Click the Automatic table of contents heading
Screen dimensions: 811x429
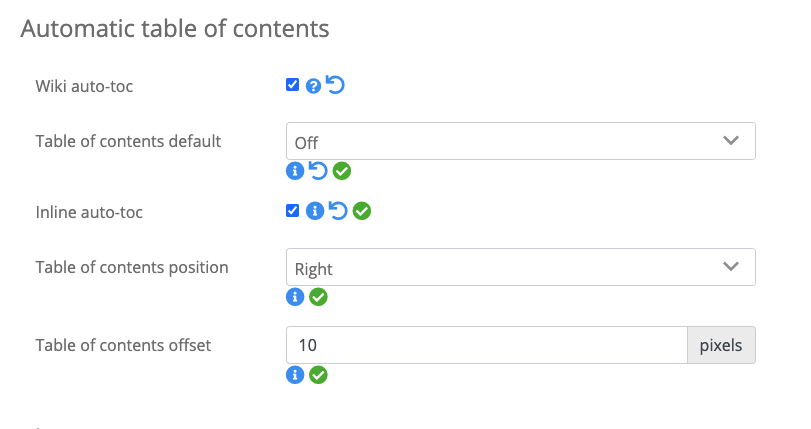click(x=175, y=28)
